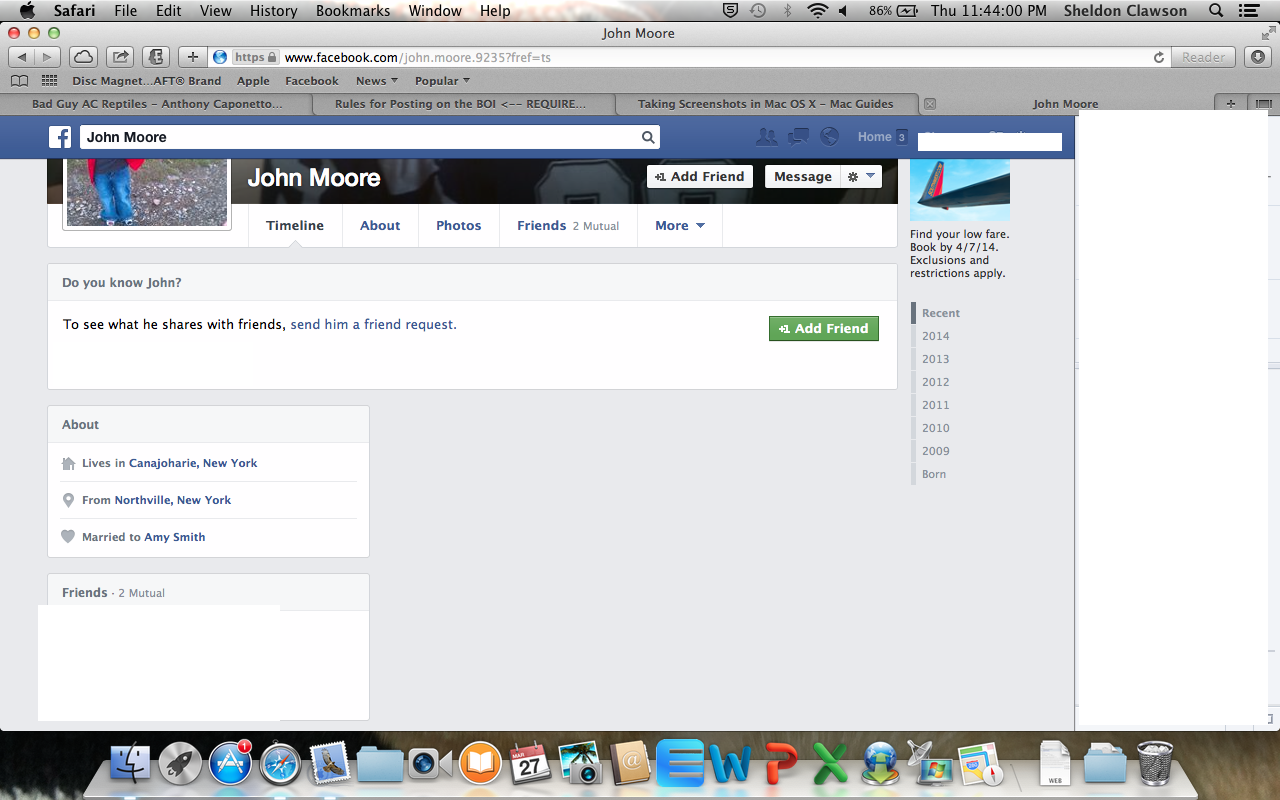
Task: Open the profile Friends tab
Action: (x=568, y=226)
